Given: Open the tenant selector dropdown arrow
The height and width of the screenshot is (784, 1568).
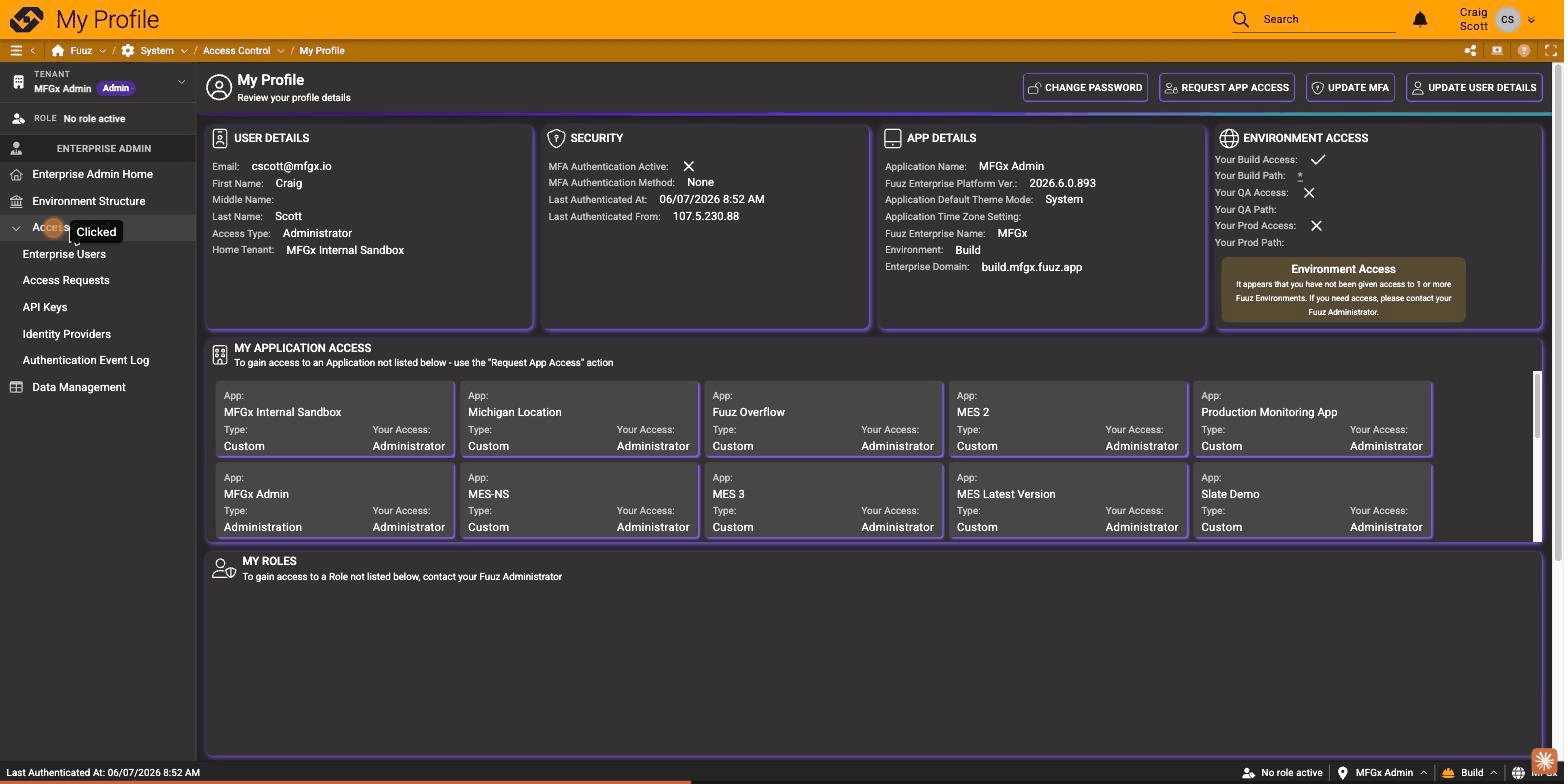Looking at the screenshot, I should (181, 82).
